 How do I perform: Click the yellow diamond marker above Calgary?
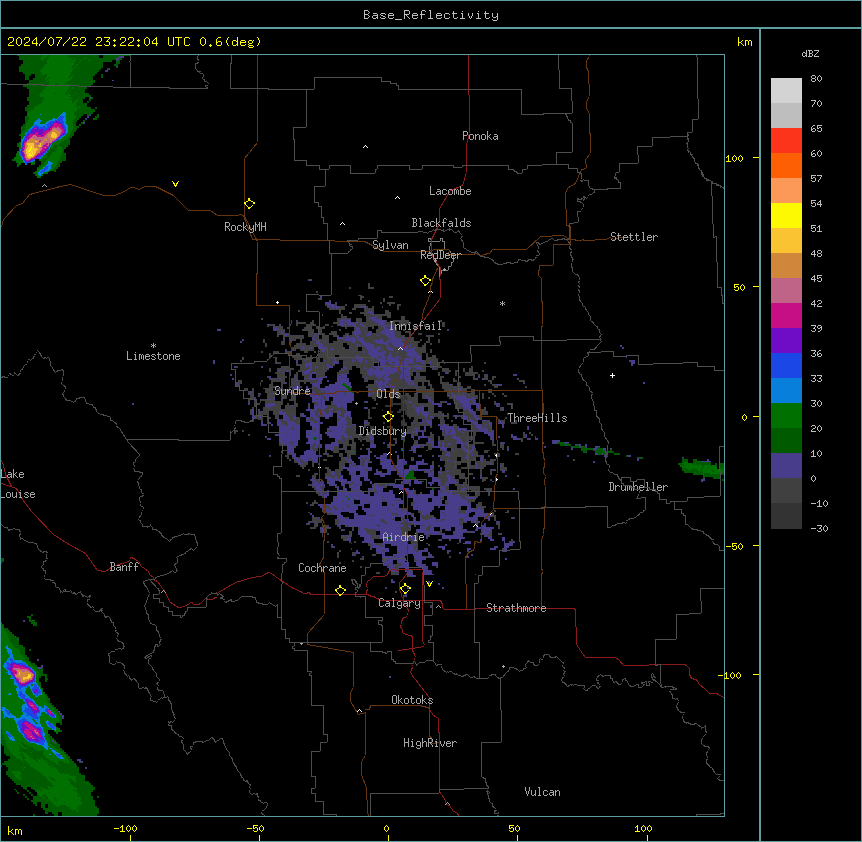pos(405,589)
